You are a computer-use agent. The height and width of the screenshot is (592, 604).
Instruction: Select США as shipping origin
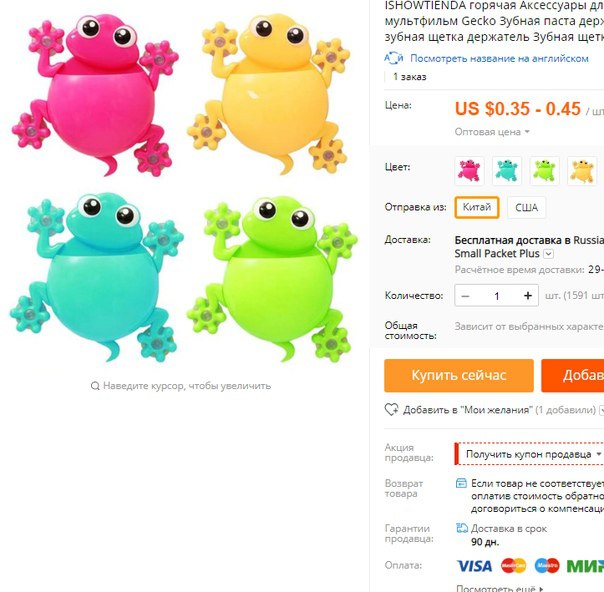pyautogui.click(x=526, y=208)
